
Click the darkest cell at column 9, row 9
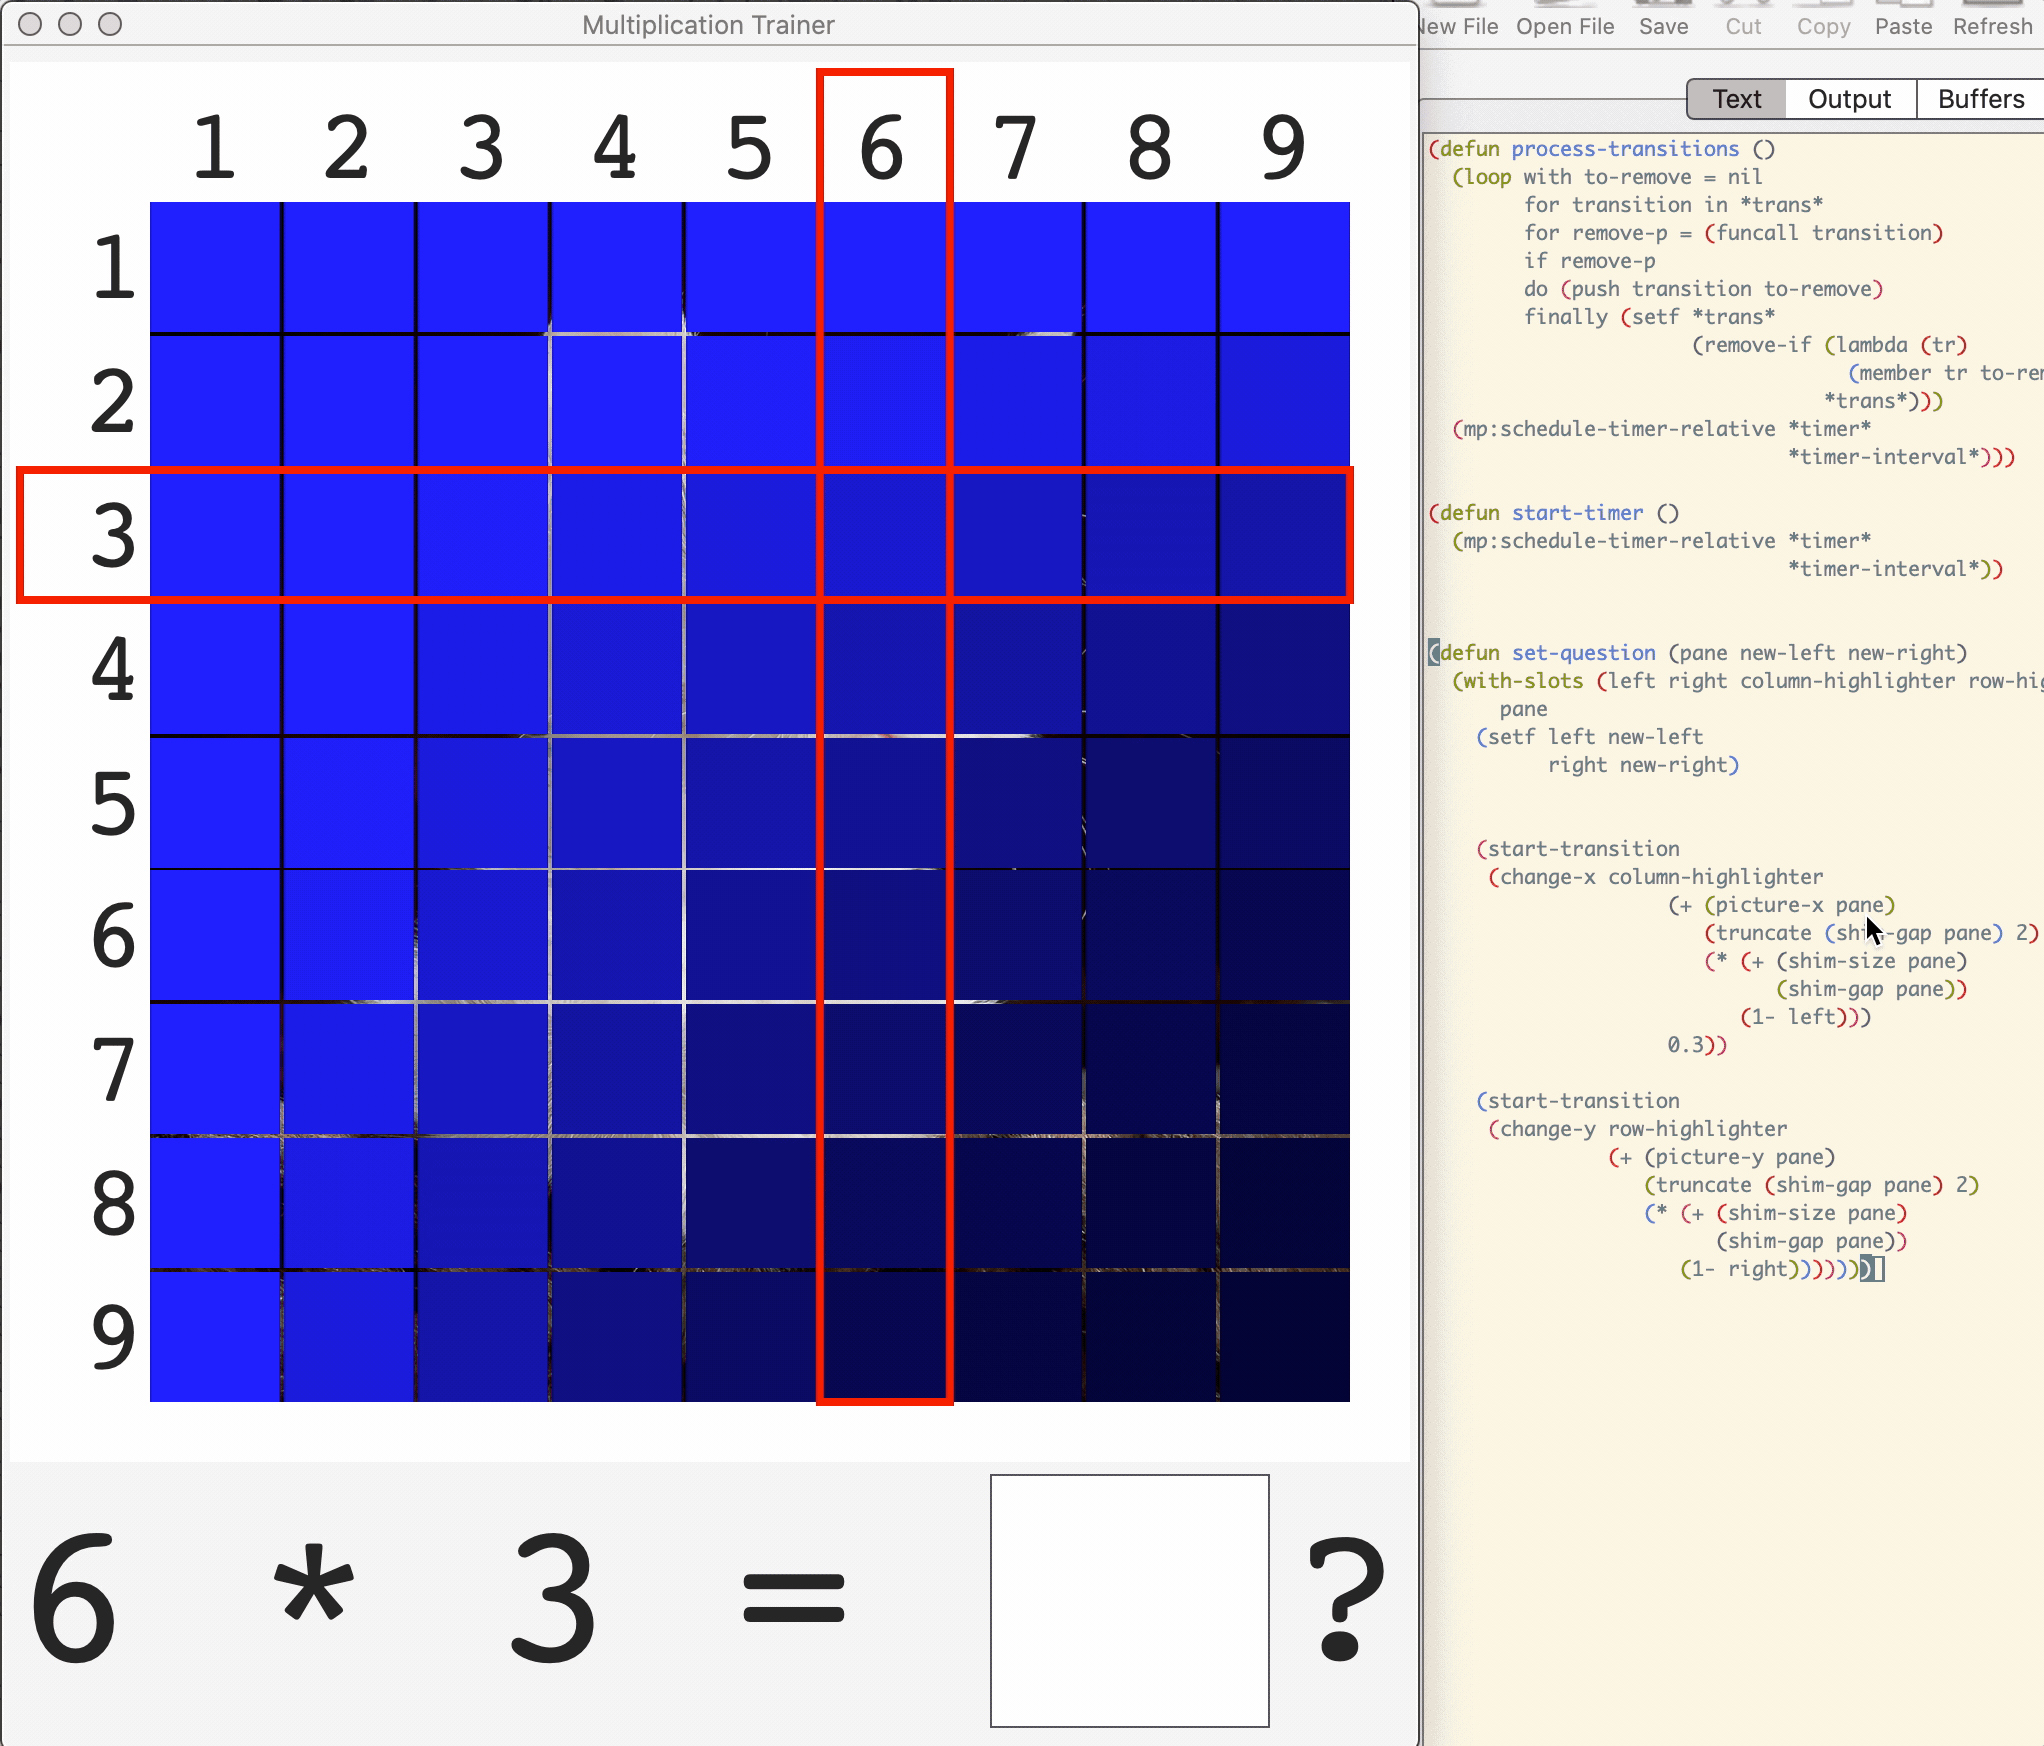coord(1284,1337)
